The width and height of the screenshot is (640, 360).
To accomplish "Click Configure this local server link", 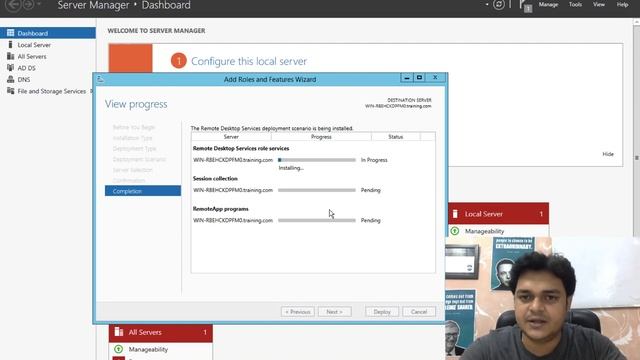I will (249, 61).
